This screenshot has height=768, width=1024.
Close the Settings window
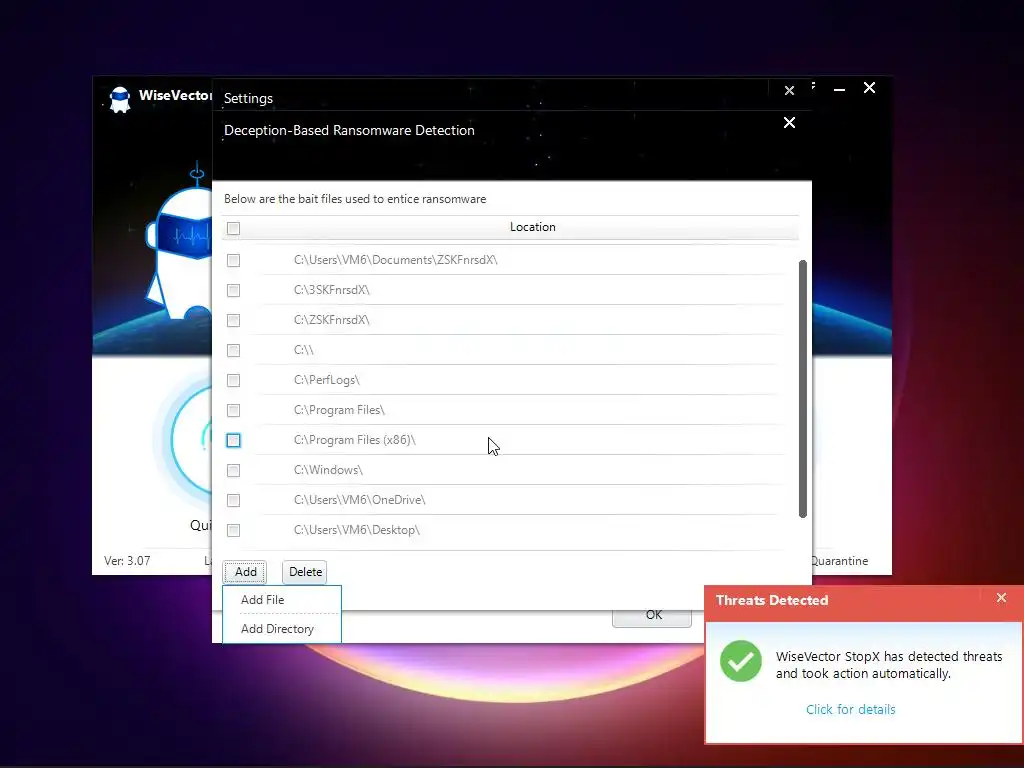click(x=789, y=91)
